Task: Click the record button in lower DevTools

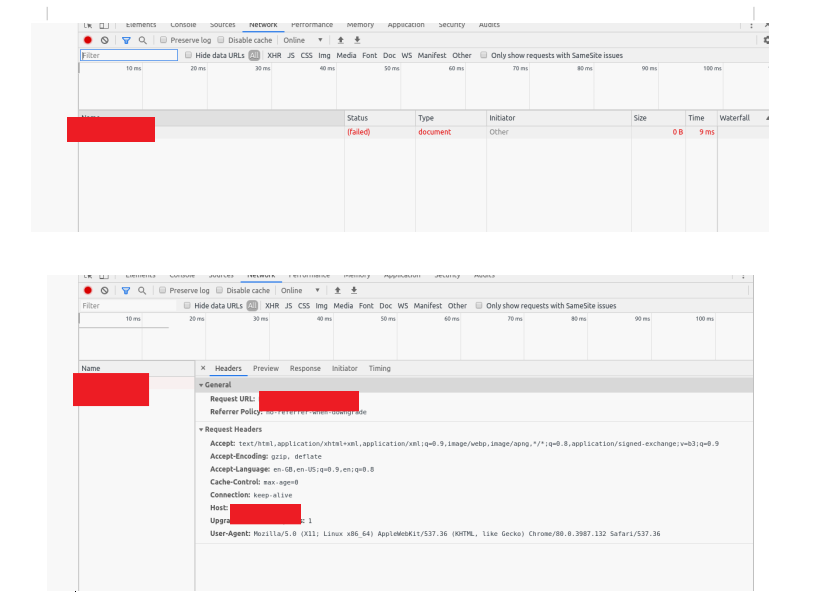Action: [x=88, y=290]
